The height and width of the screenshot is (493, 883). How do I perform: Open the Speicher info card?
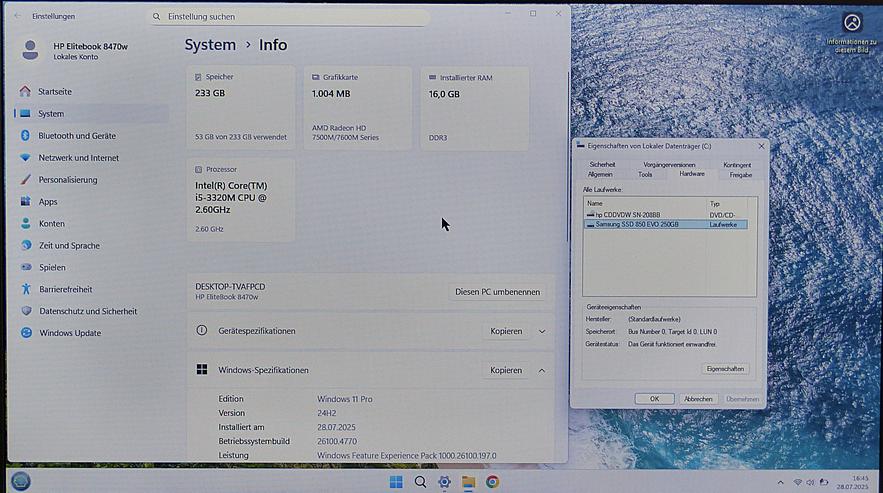pyautogui.click(x=241, y=108)
